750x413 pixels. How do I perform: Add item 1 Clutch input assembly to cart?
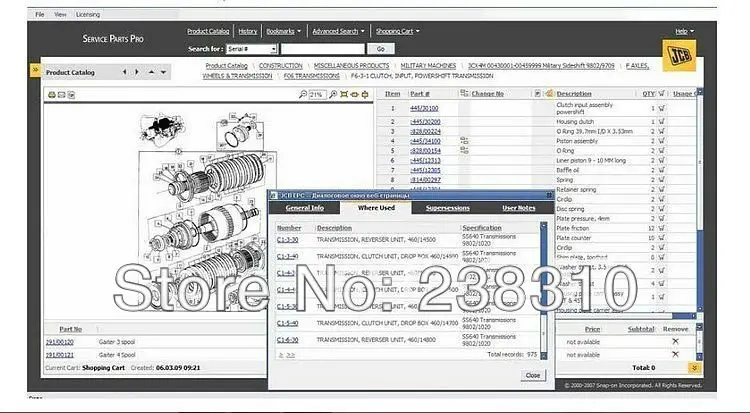click(662, 108)
